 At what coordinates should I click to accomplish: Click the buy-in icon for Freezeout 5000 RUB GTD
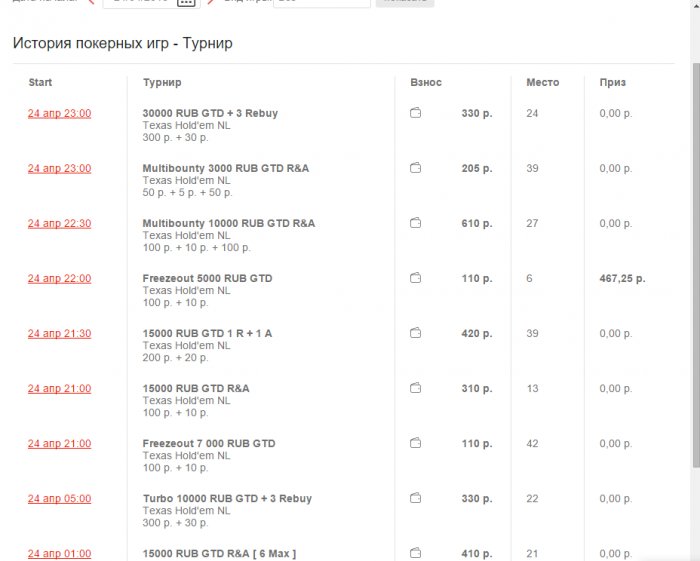click(416, 278)
